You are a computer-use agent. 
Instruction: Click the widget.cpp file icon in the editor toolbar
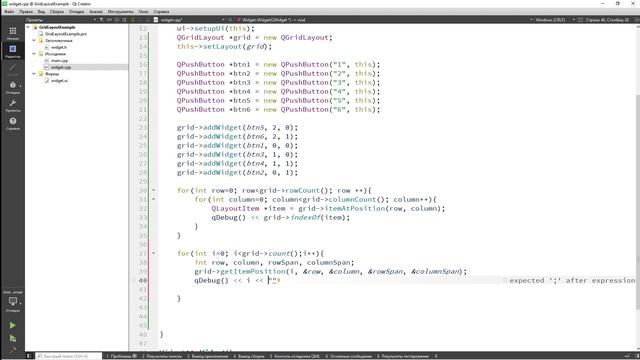[156, 20]
